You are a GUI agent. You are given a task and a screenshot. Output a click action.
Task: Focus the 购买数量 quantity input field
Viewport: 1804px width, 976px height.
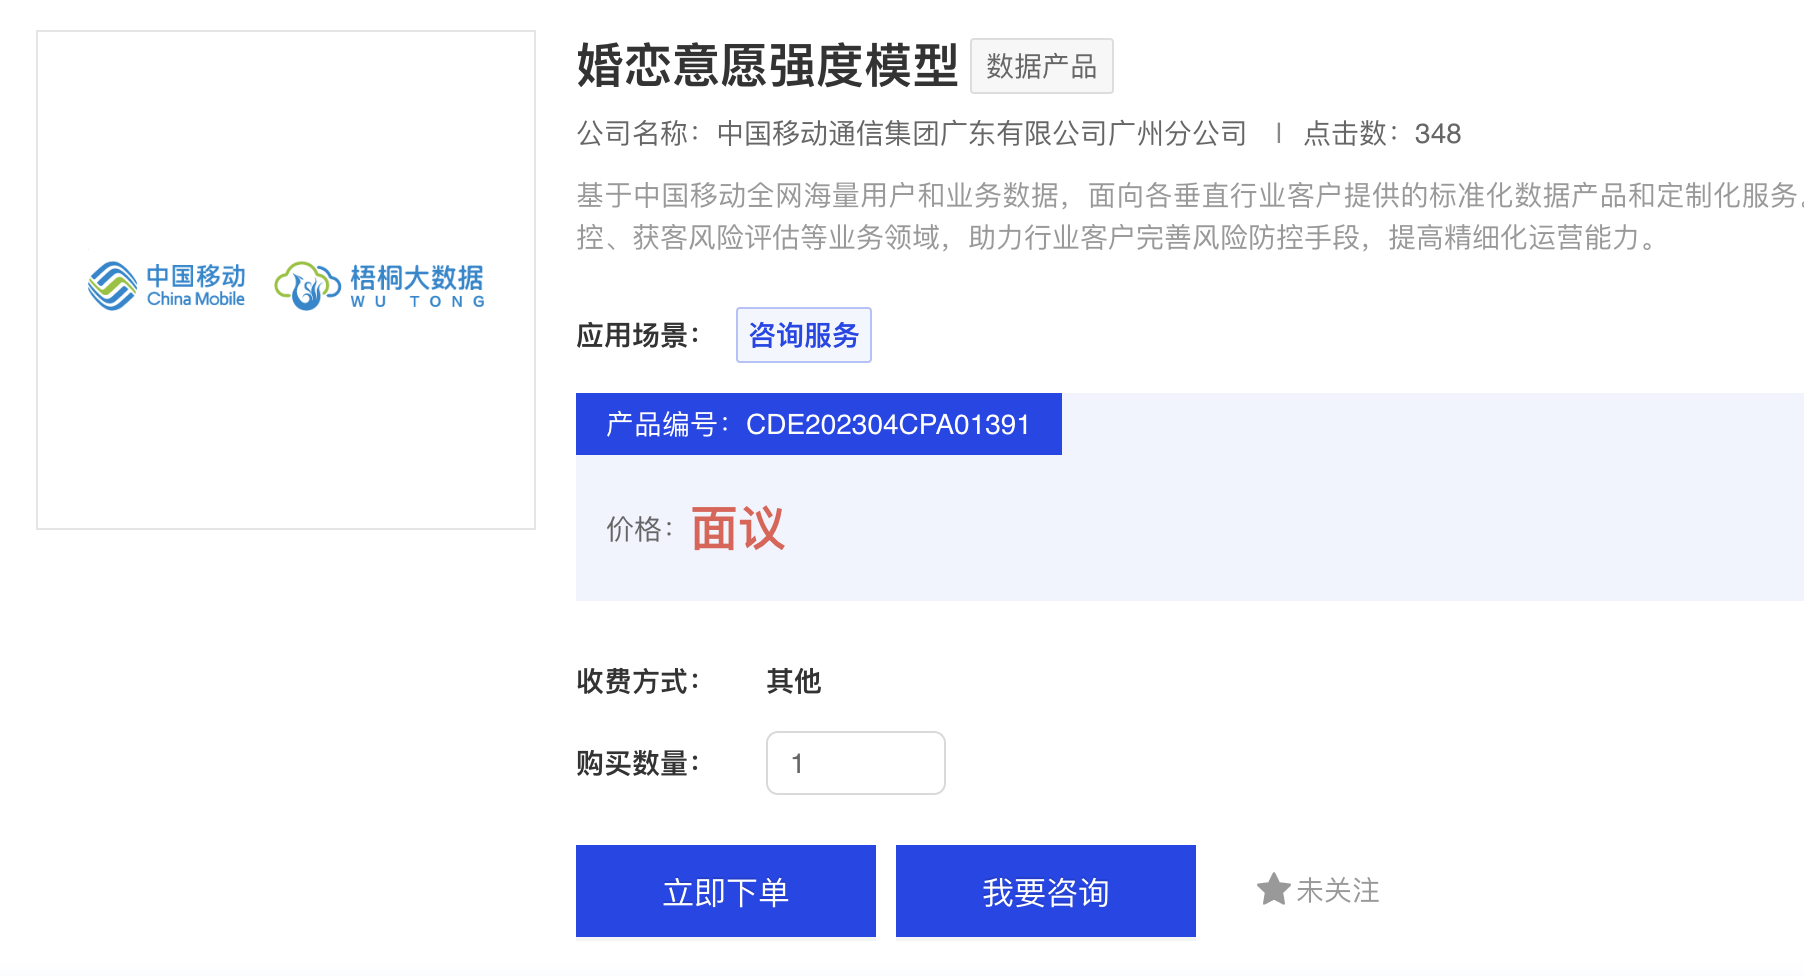855,763
